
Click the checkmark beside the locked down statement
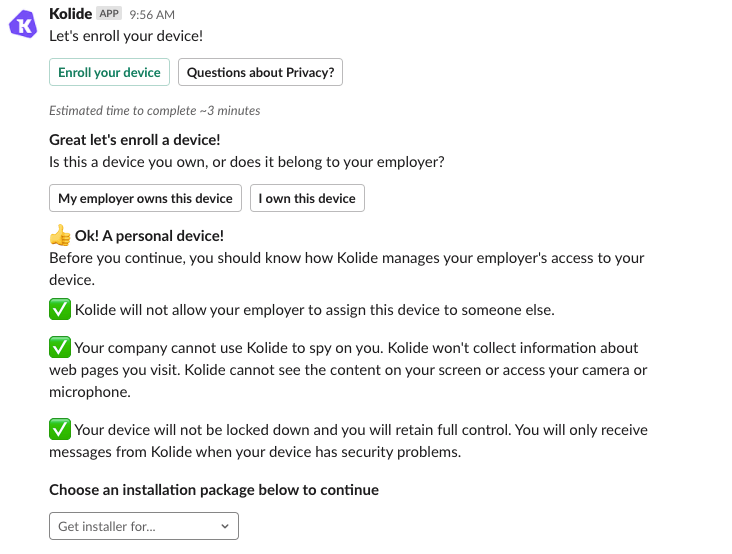click(60, 430)
